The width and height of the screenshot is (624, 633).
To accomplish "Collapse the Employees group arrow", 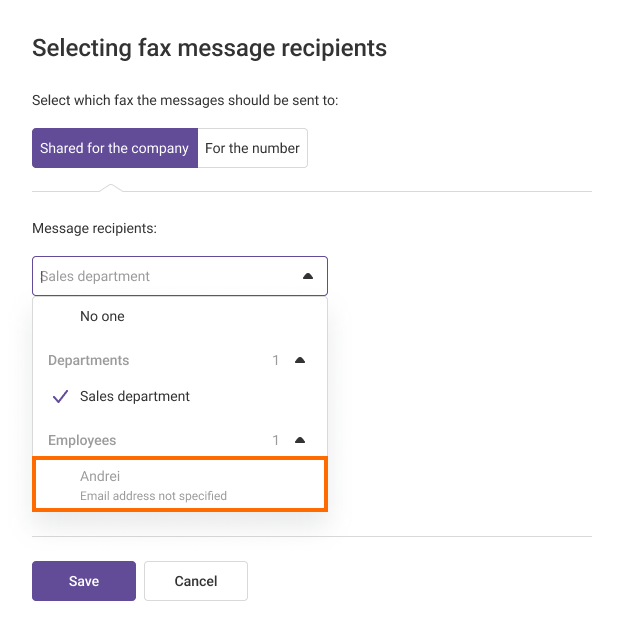I will point(300,440).
